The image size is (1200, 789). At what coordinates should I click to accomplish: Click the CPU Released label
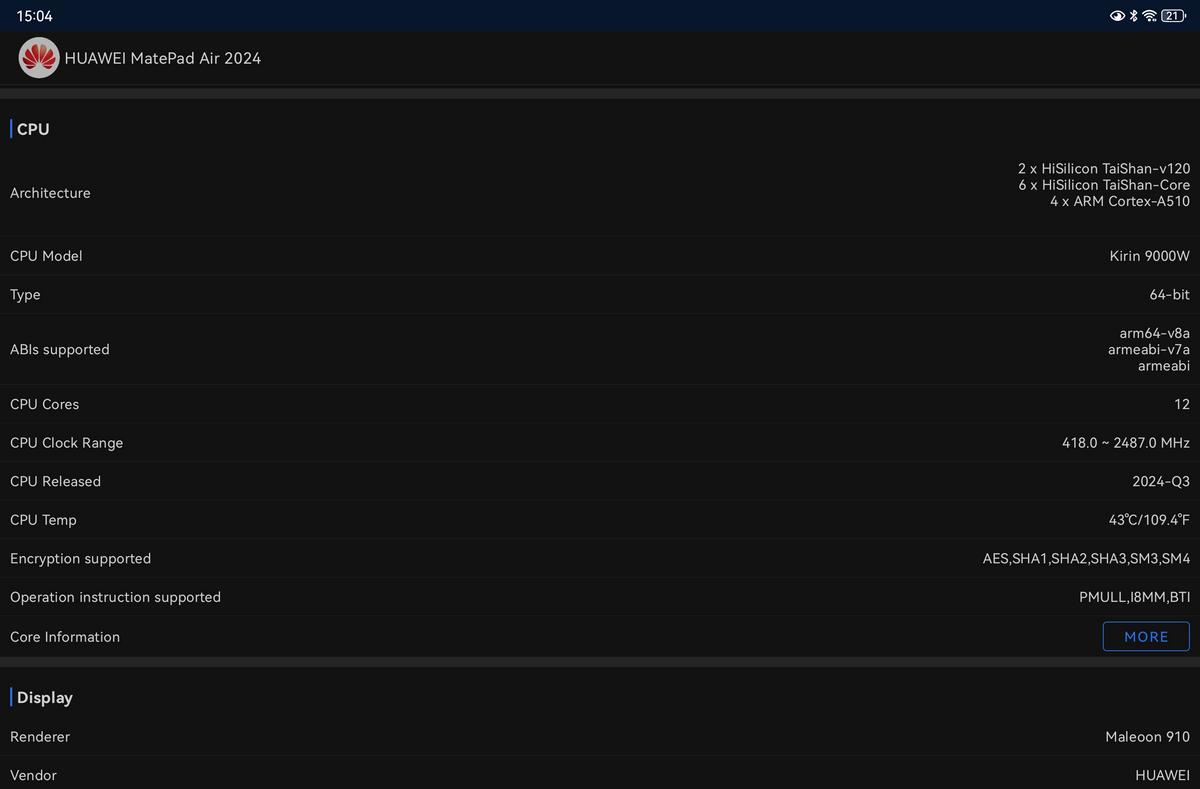coord(56,481)
